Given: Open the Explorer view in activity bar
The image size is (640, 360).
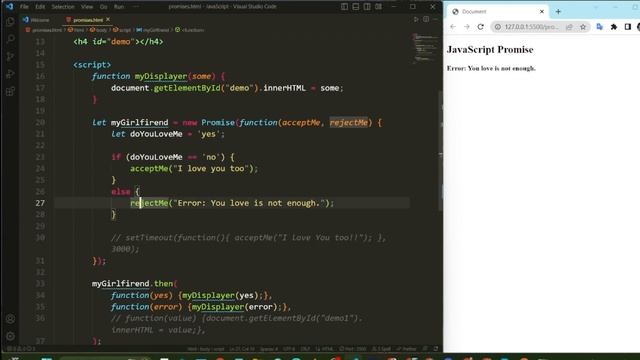Looking at the screenshot, I should click(x=10, y=21).
